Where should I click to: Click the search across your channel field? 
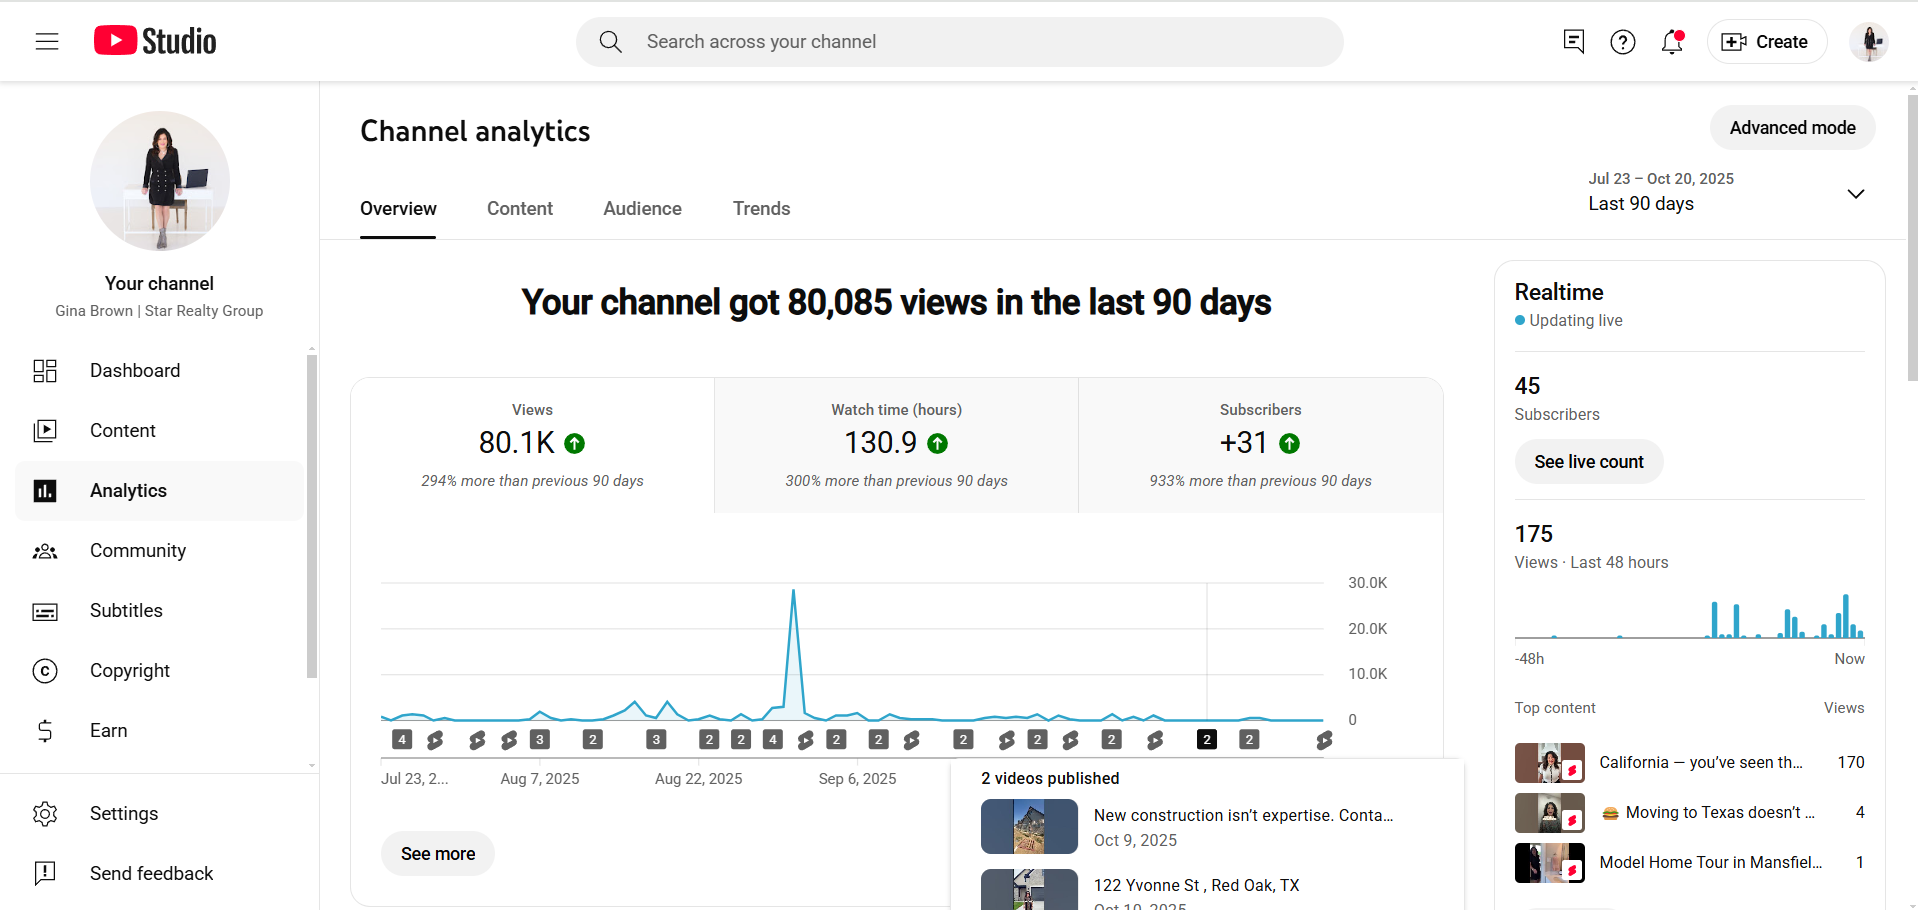click(x=960, y=42)
